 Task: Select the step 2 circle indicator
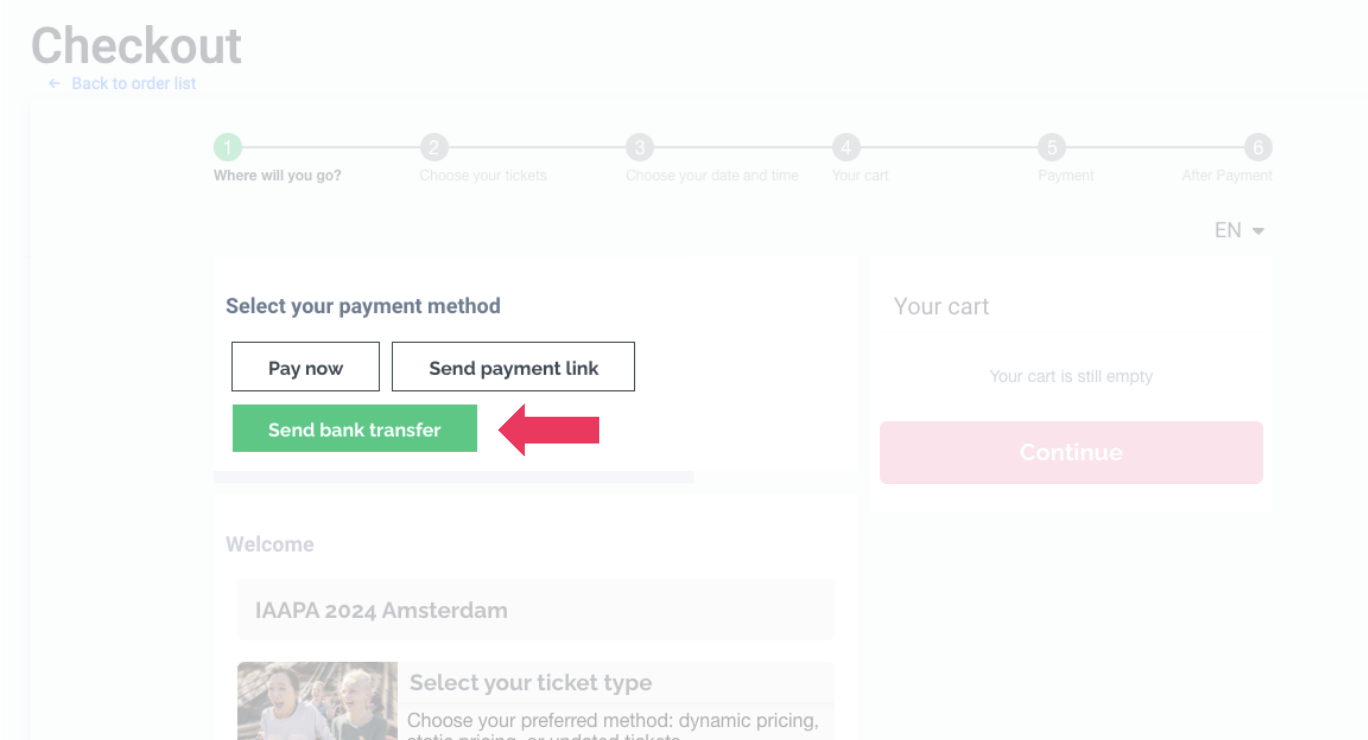(x=433, y=148)
